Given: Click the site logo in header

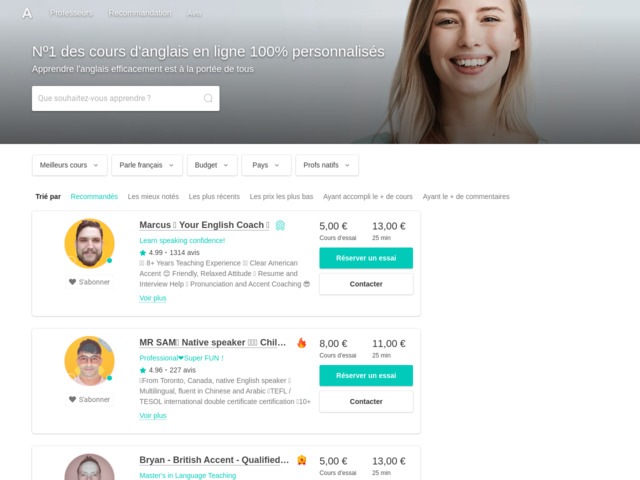Looking at the screenshot, I should (27, 13).
